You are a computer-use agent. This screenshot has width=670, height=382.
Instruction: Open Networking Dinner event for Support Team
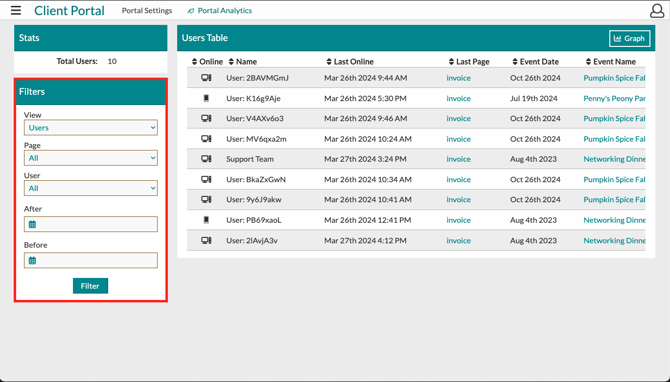tap(614, 159)
